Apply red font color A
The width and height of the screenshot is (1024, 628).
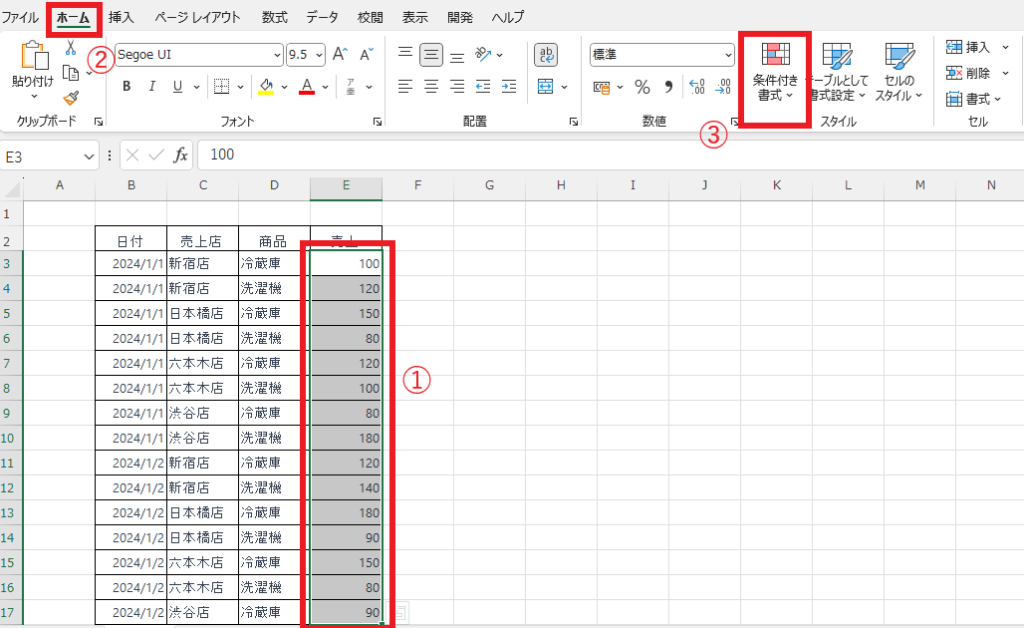pos(307,86)
